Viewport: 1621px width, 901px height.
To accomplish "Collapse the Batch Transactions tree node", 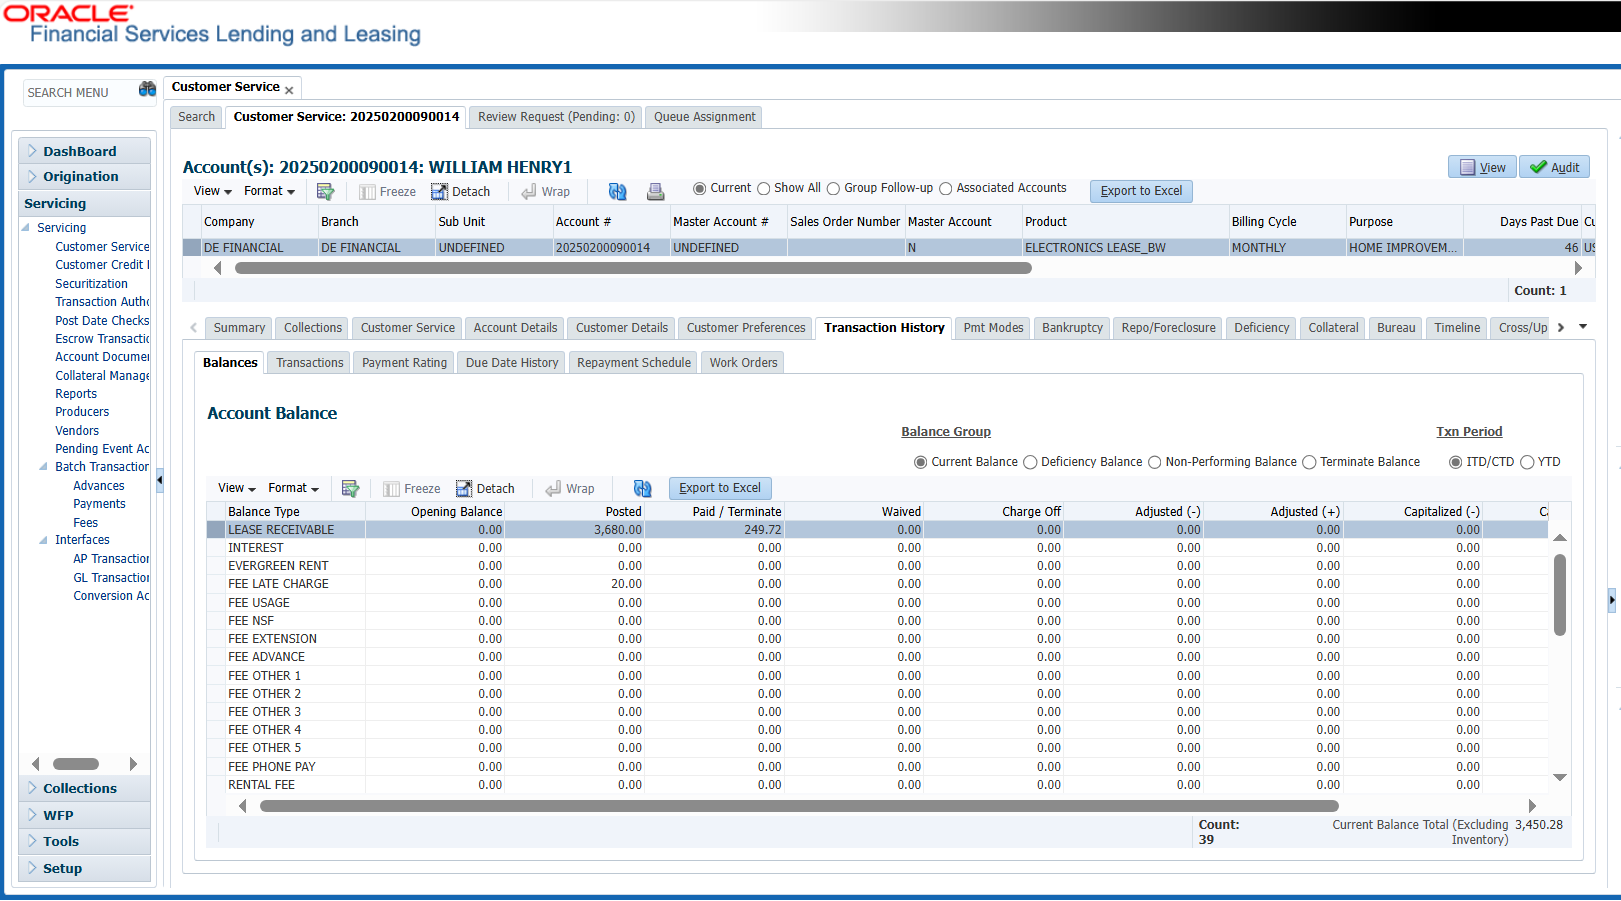I will [43, 467].
